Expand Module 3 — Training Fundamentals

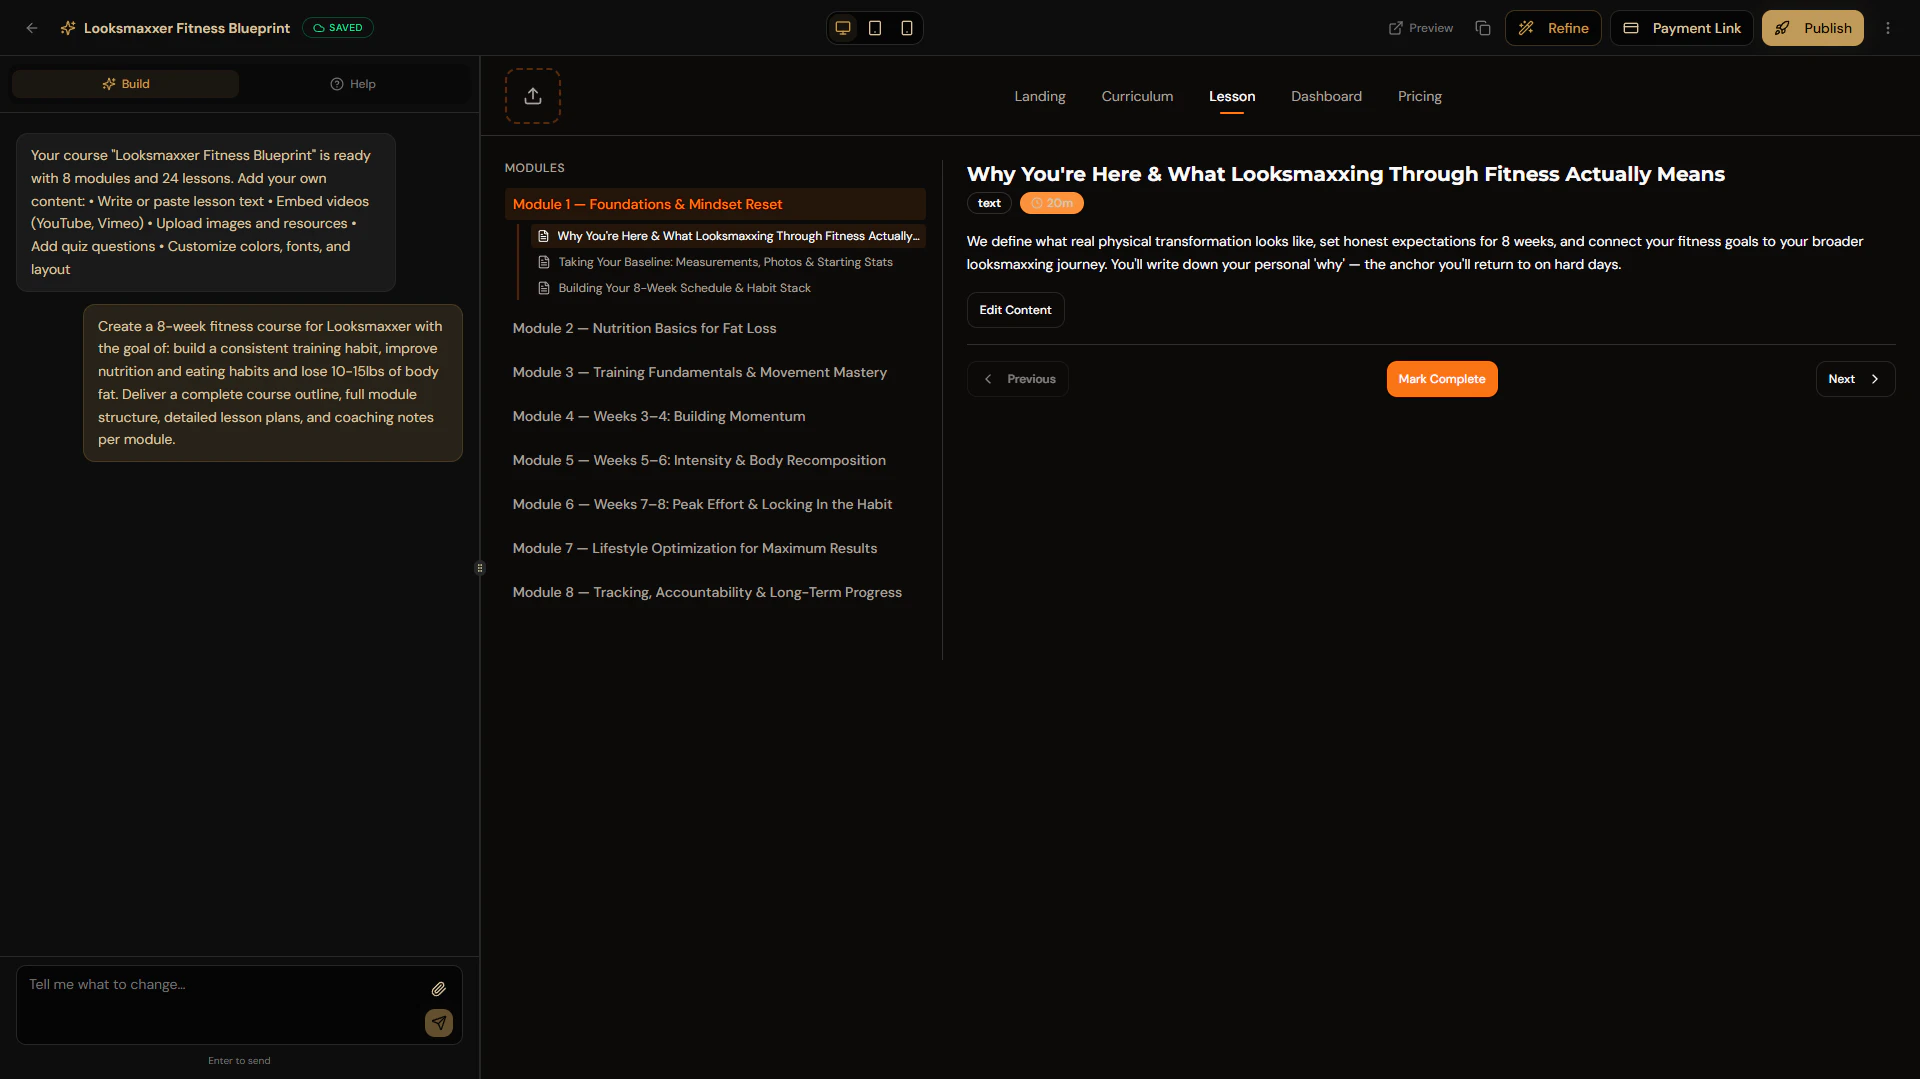click(x=715, y=372)
